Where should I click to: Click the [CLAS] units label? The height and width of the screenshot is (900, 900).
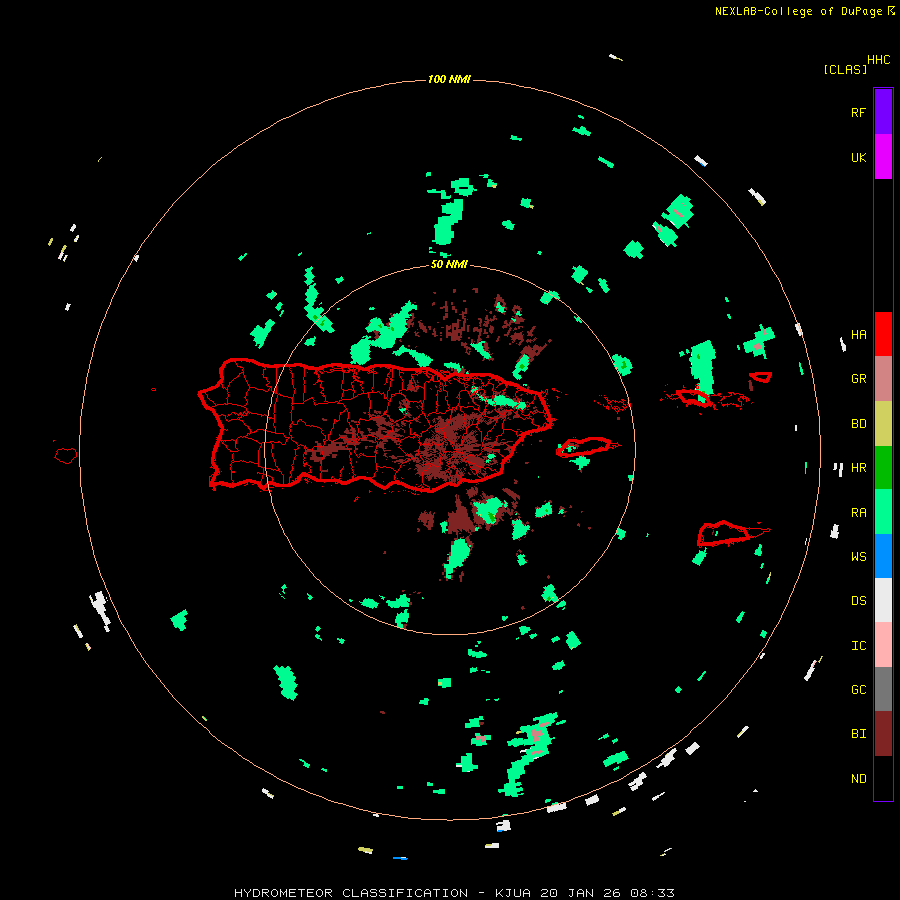[845, 69]
